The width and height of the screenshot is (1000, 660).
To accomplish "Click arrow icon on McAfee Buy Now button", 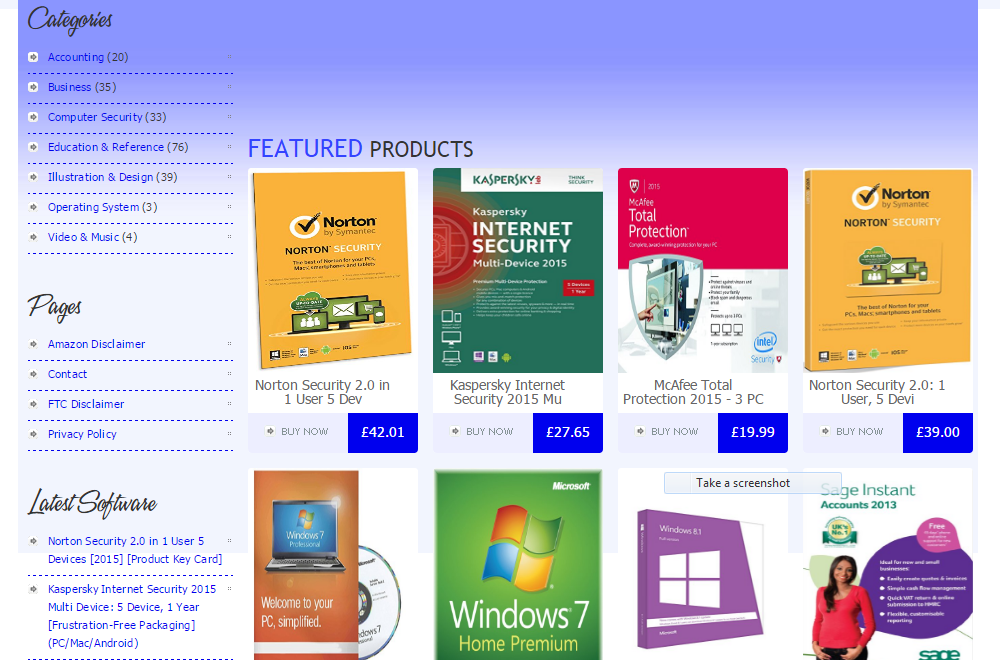I will 641,432.
